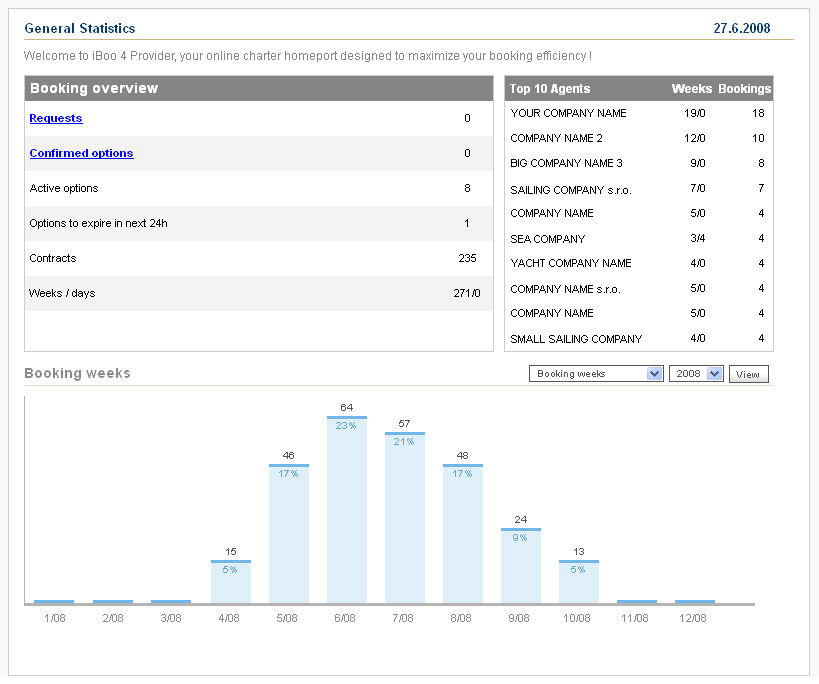Viewport: 819px width, 684px height.
Task: Click YOUR COMPANY NAME agent row
Action: tap(568, 113)
